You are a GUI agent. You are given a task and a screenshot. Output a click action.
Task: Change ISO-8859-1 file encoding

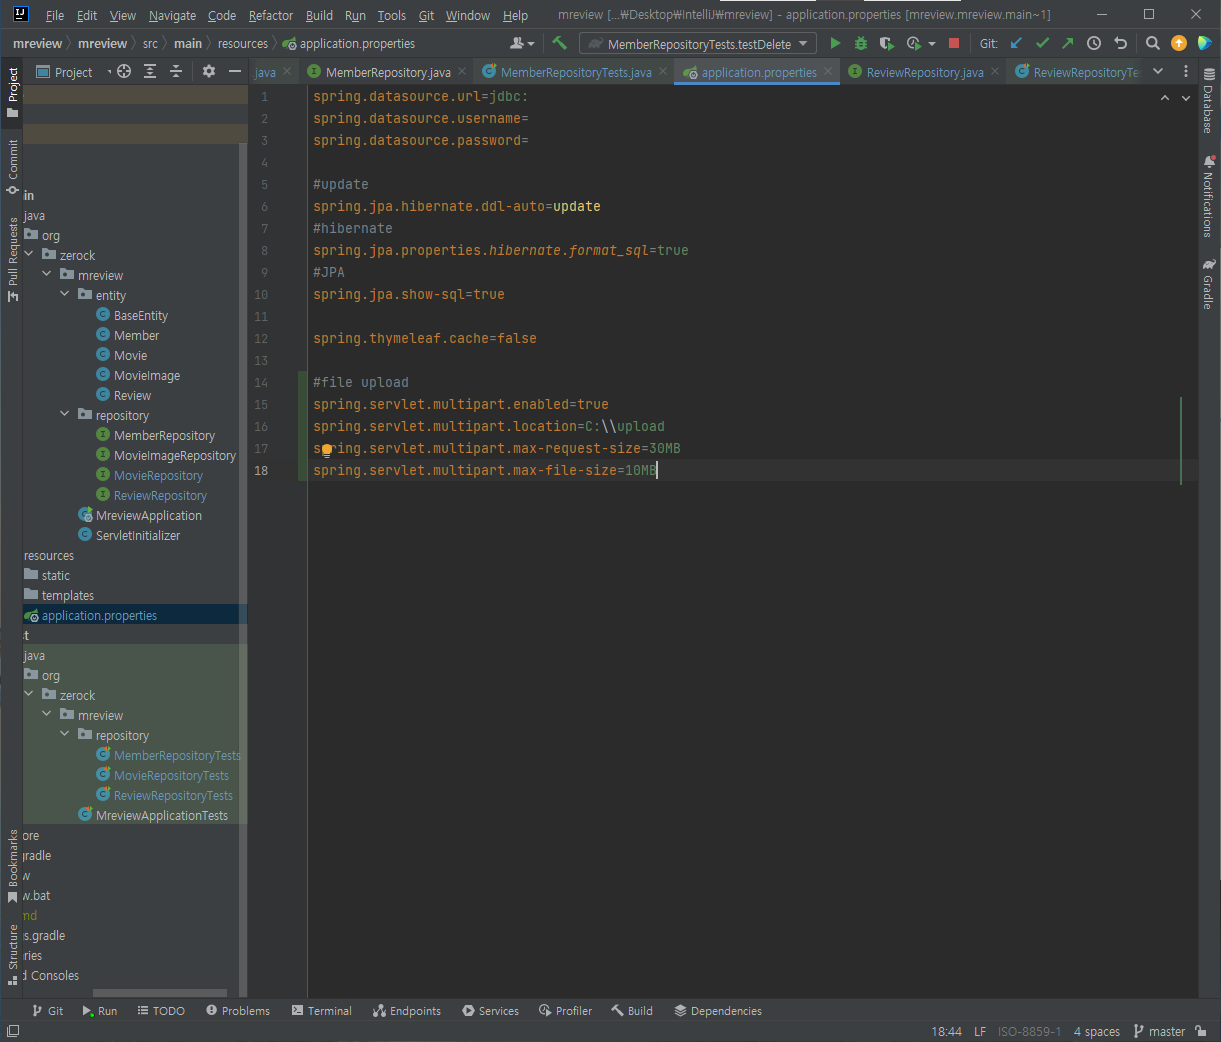pyautogui.click(x=1029, y=1031)
